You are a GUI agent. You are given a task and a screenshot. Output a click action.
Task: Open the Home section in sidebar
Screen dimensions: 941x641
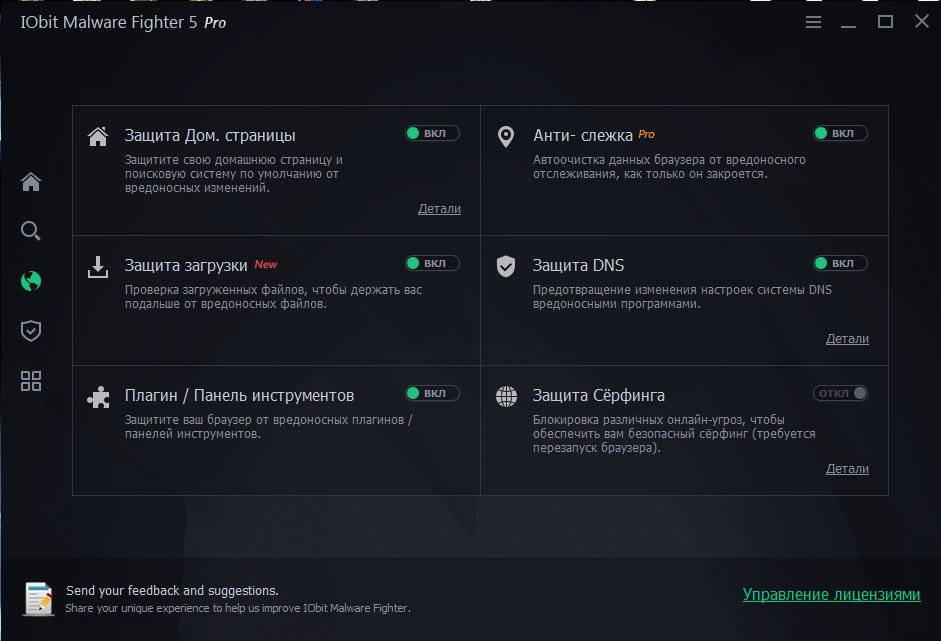[31, 182]
